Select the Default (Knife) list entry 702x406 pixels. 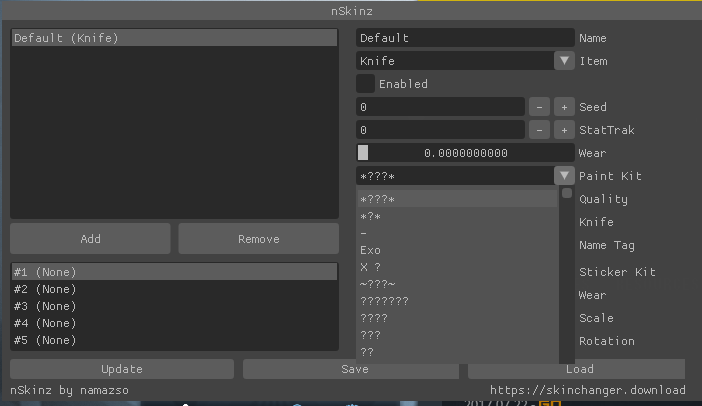coord(174,38)
